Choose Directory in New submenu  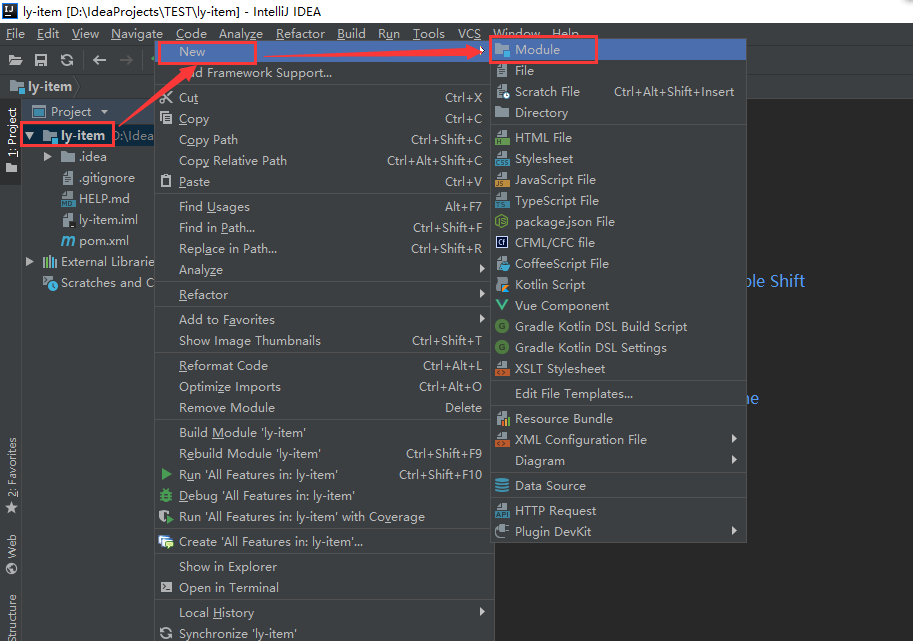(x=618, y=113)
